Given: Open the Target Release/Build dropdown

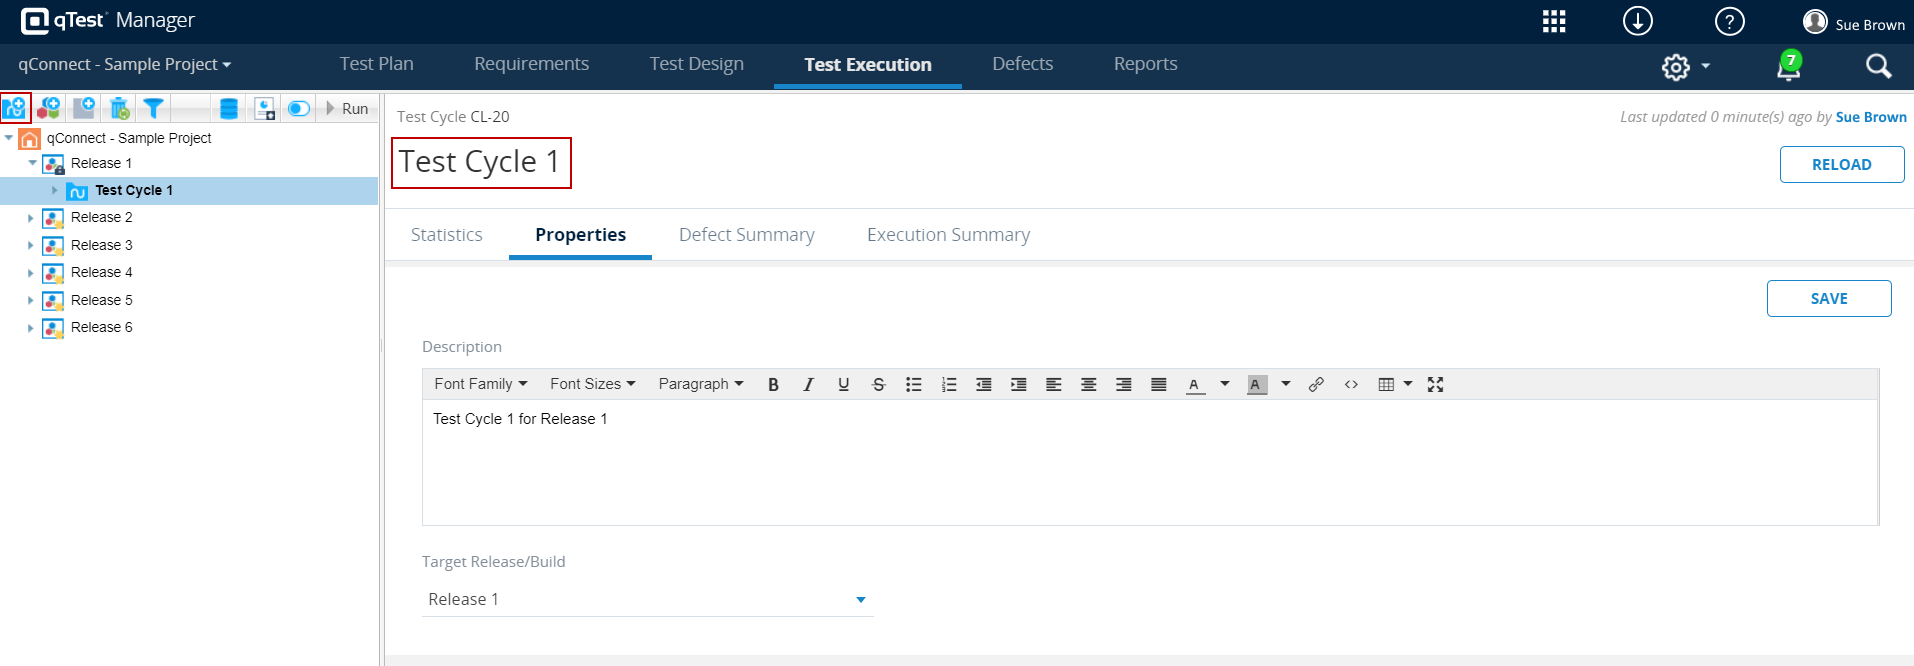Looking at the screenshot, I should click(860, 599).
